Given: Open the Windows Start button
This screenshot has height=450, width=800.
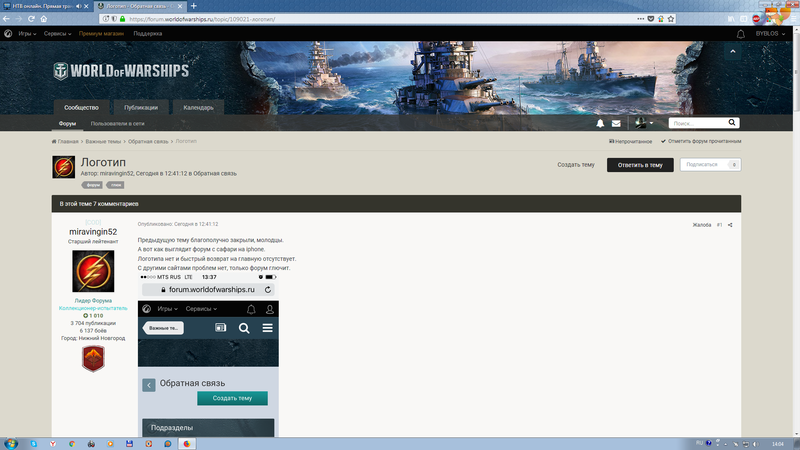Looking at the screenshot, I should coord(10,443).
